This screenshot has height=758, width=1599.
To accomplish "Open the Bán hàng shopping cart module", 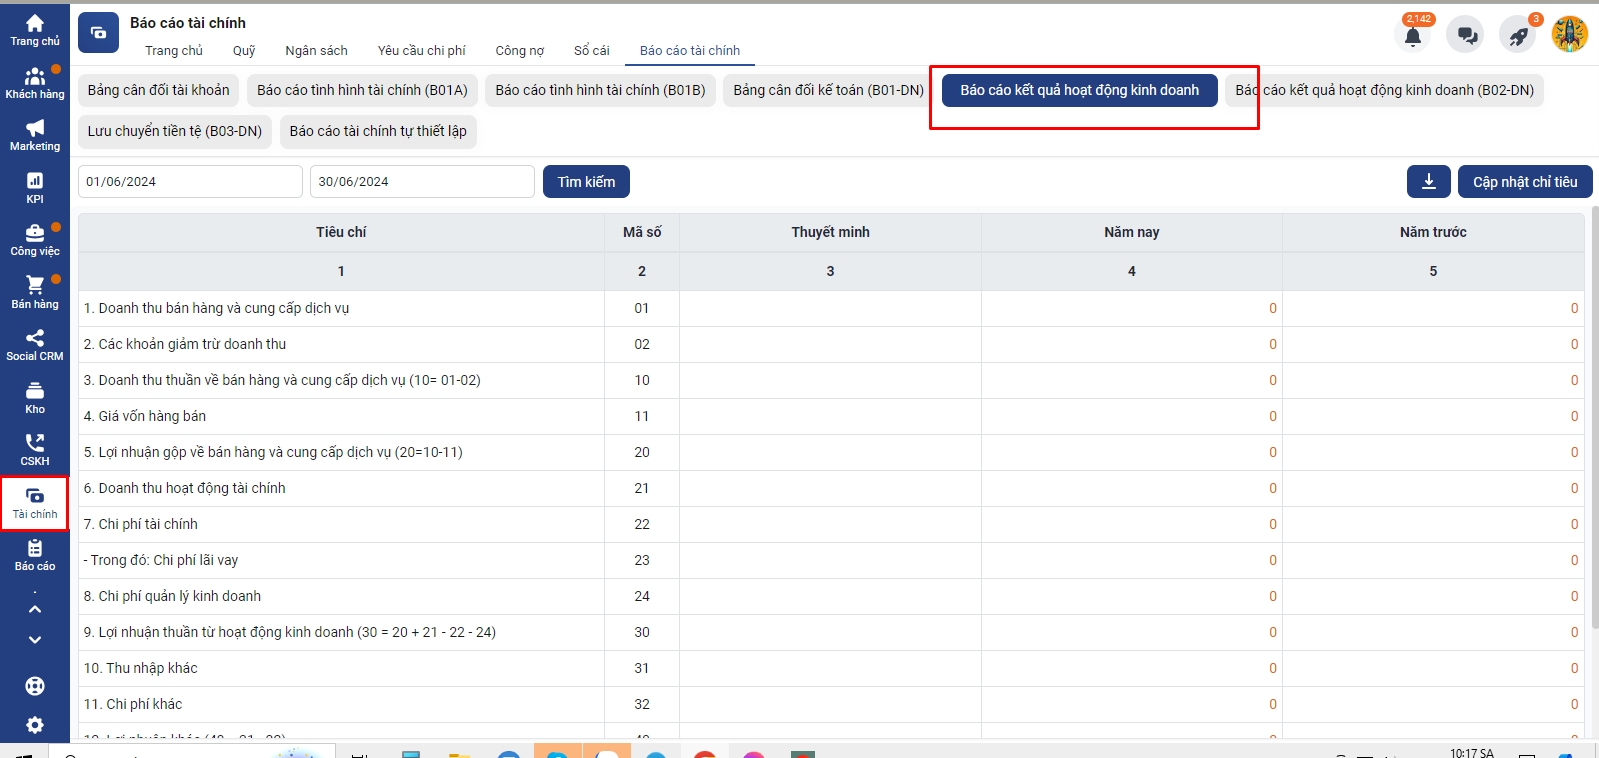I will (35, 292).
